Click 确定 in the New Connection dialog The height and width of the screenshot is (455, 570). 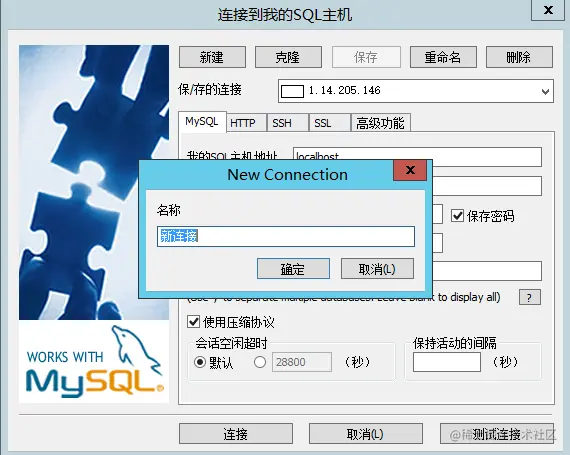coord(293,269)
